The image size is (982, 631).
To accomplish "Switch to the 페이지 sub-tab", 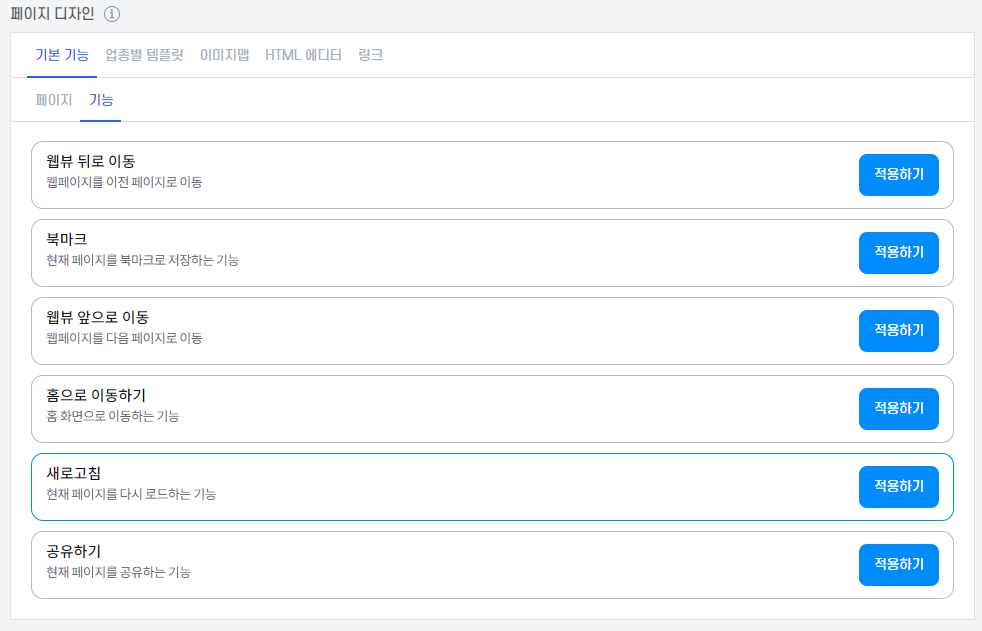I will click(x=54, y=100).
